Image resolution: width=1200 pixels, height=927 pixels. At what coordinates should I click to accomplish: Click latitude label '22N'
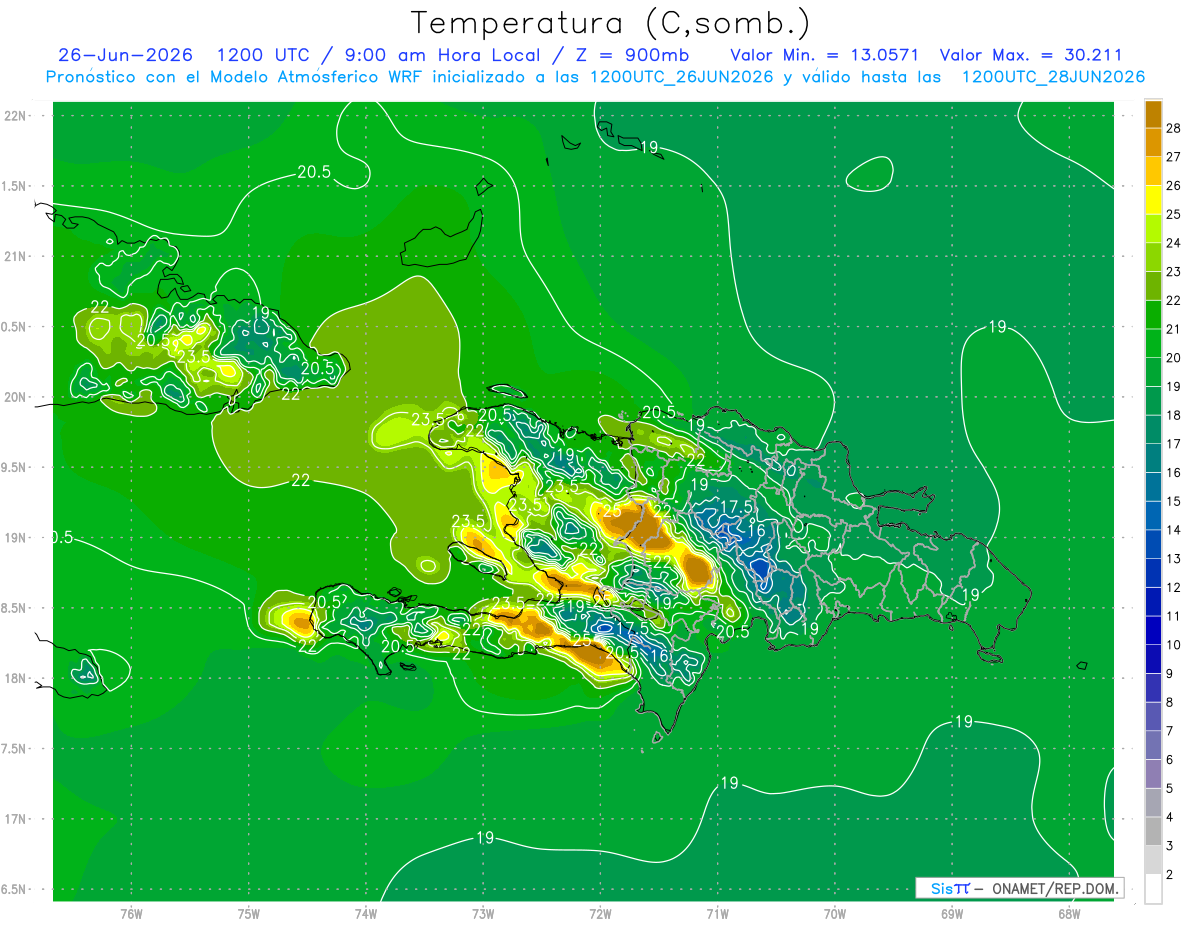[x=15, y=116]
